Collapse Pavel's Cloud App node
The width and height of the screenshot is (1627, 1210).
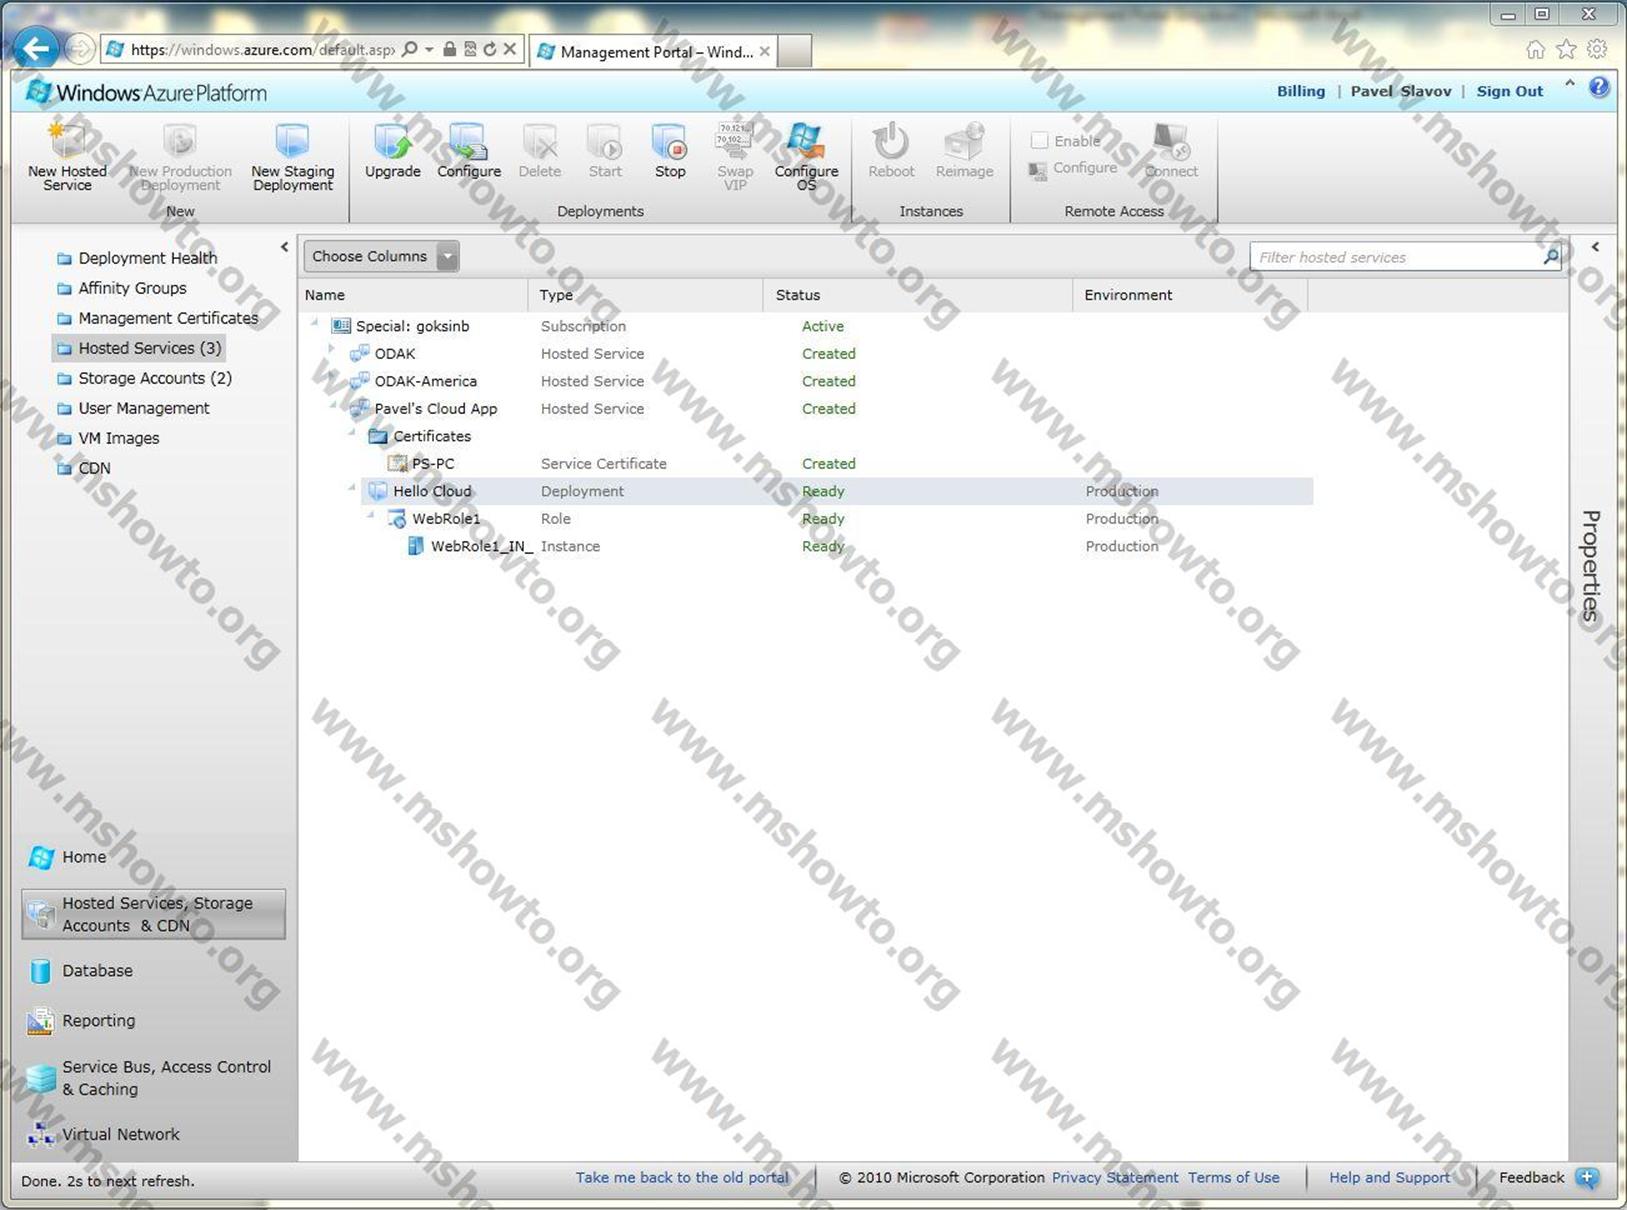[333, 406]
